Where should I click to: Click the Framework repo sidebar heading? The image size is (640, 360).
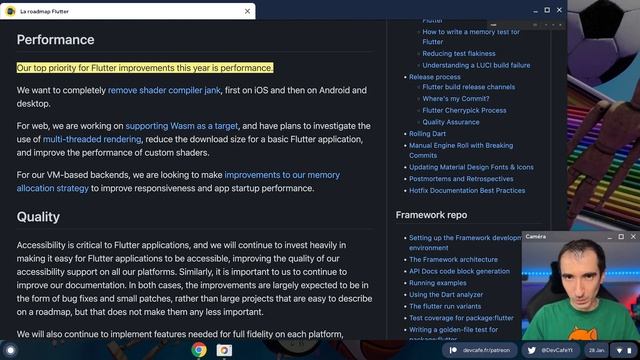[431, 215]
